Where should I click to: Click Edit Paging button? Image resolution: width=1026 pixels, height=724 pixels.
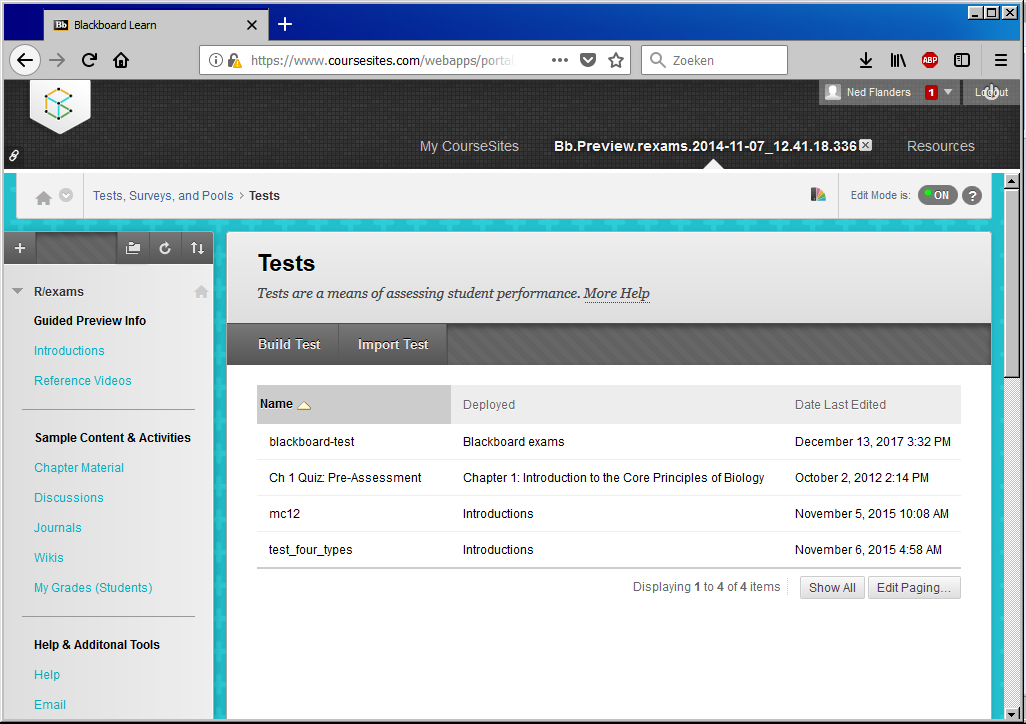pyautogui.click(x=913, y=588)
